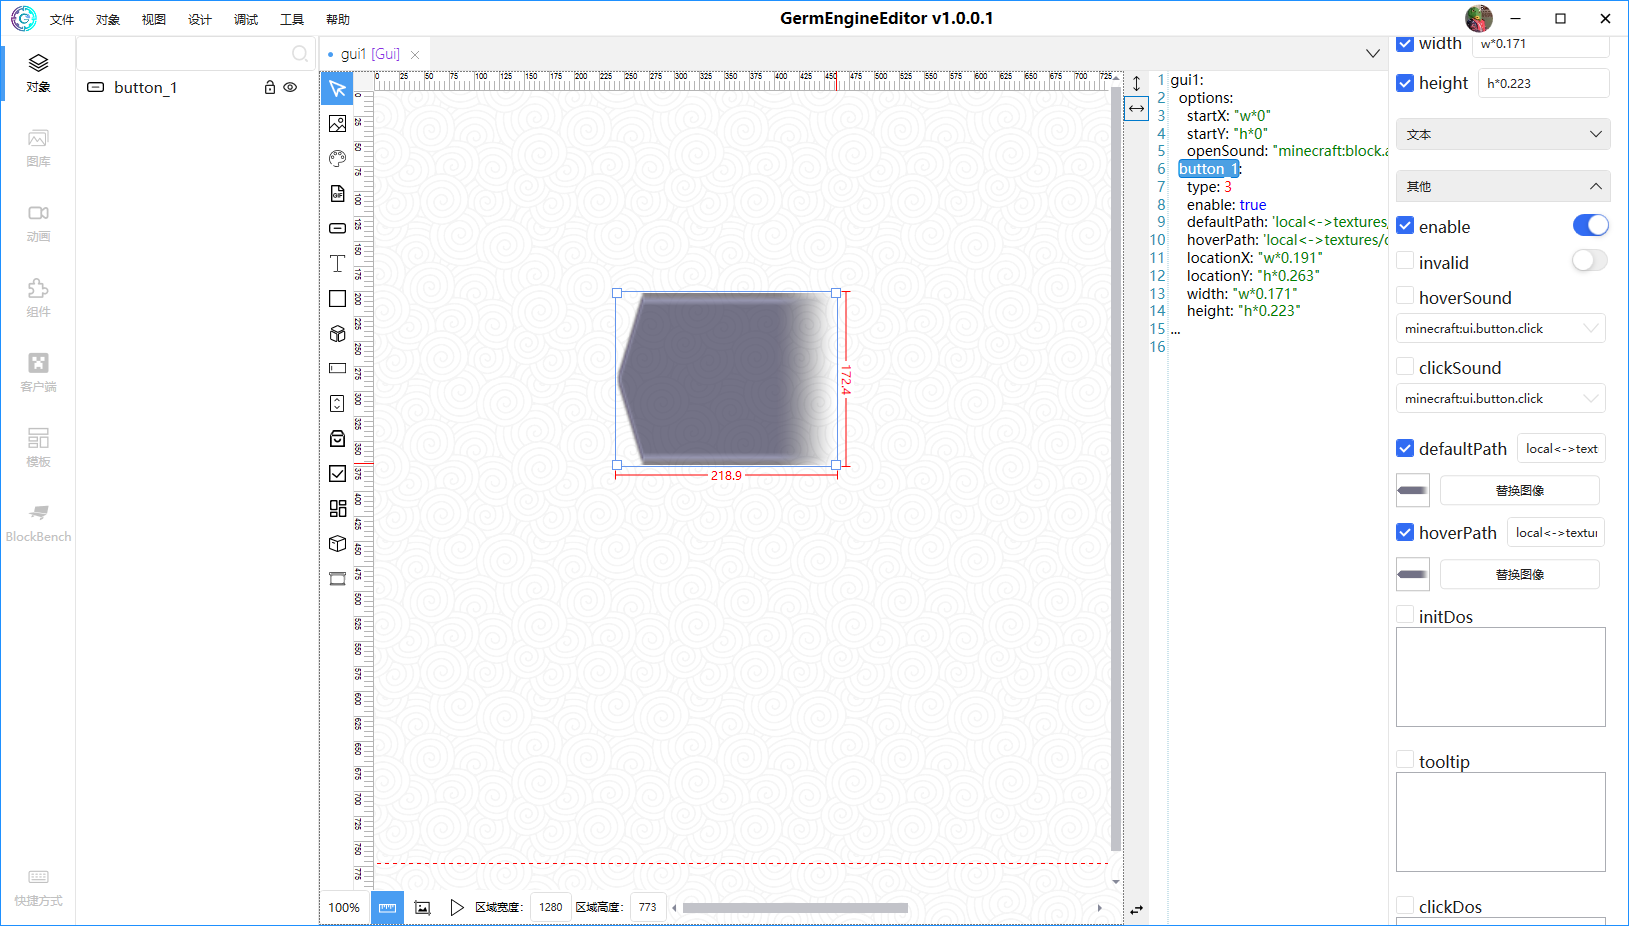The image size is (1629, 926).
Task: Open the 帮助 menu
Action: pos(338,19)
